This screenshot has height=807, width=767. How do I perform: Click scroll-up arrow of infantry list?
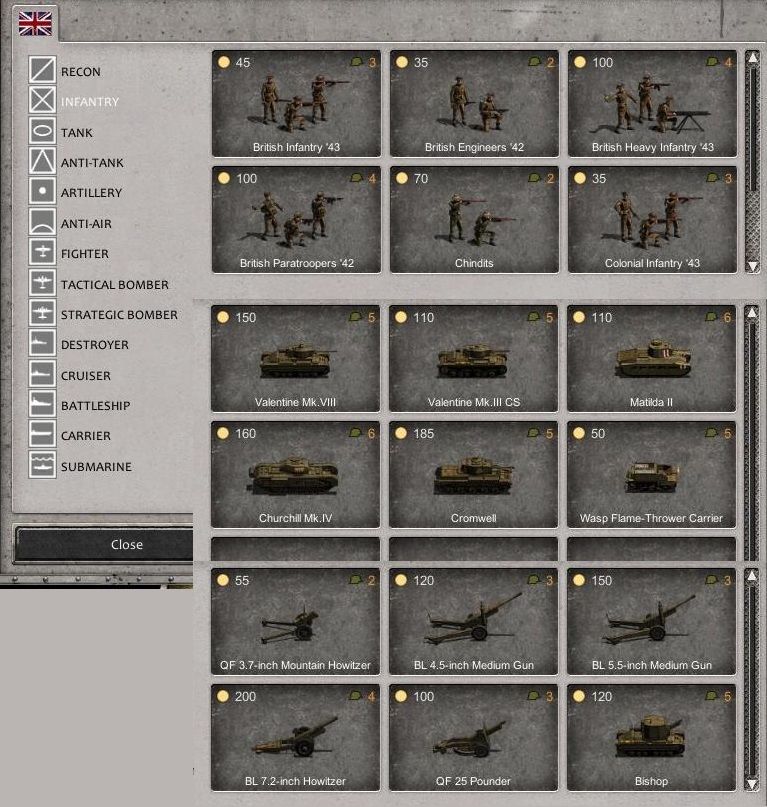point(753,58)
